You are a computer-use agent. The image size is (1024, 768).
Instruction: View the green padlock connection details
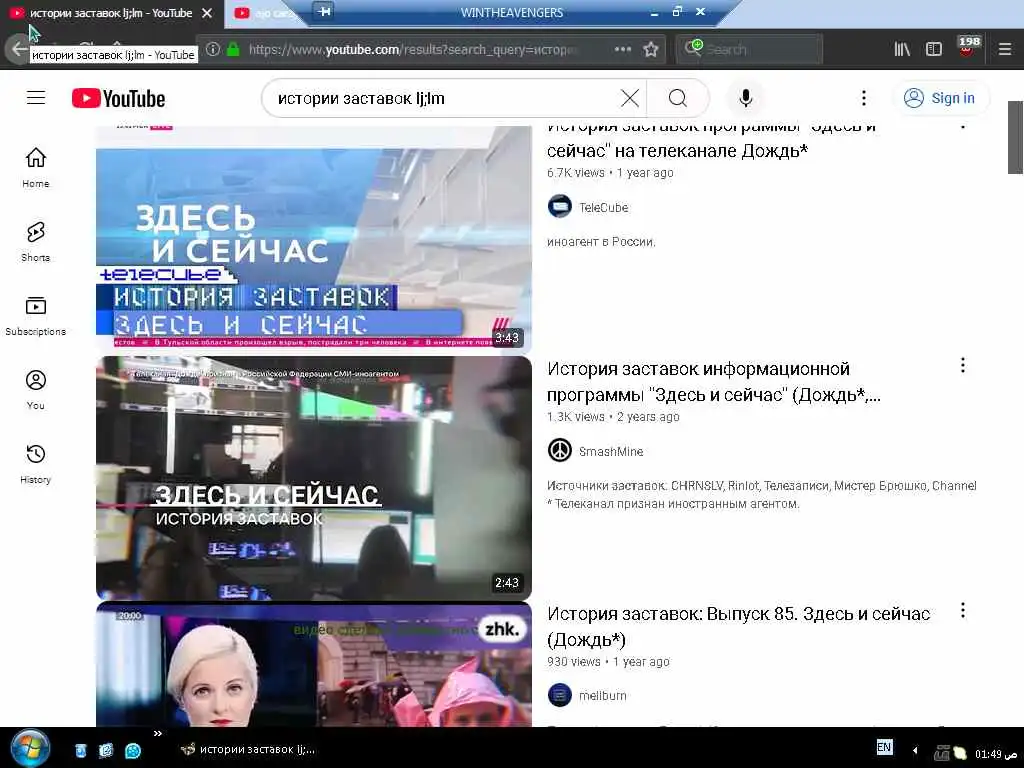click(232, 49)
